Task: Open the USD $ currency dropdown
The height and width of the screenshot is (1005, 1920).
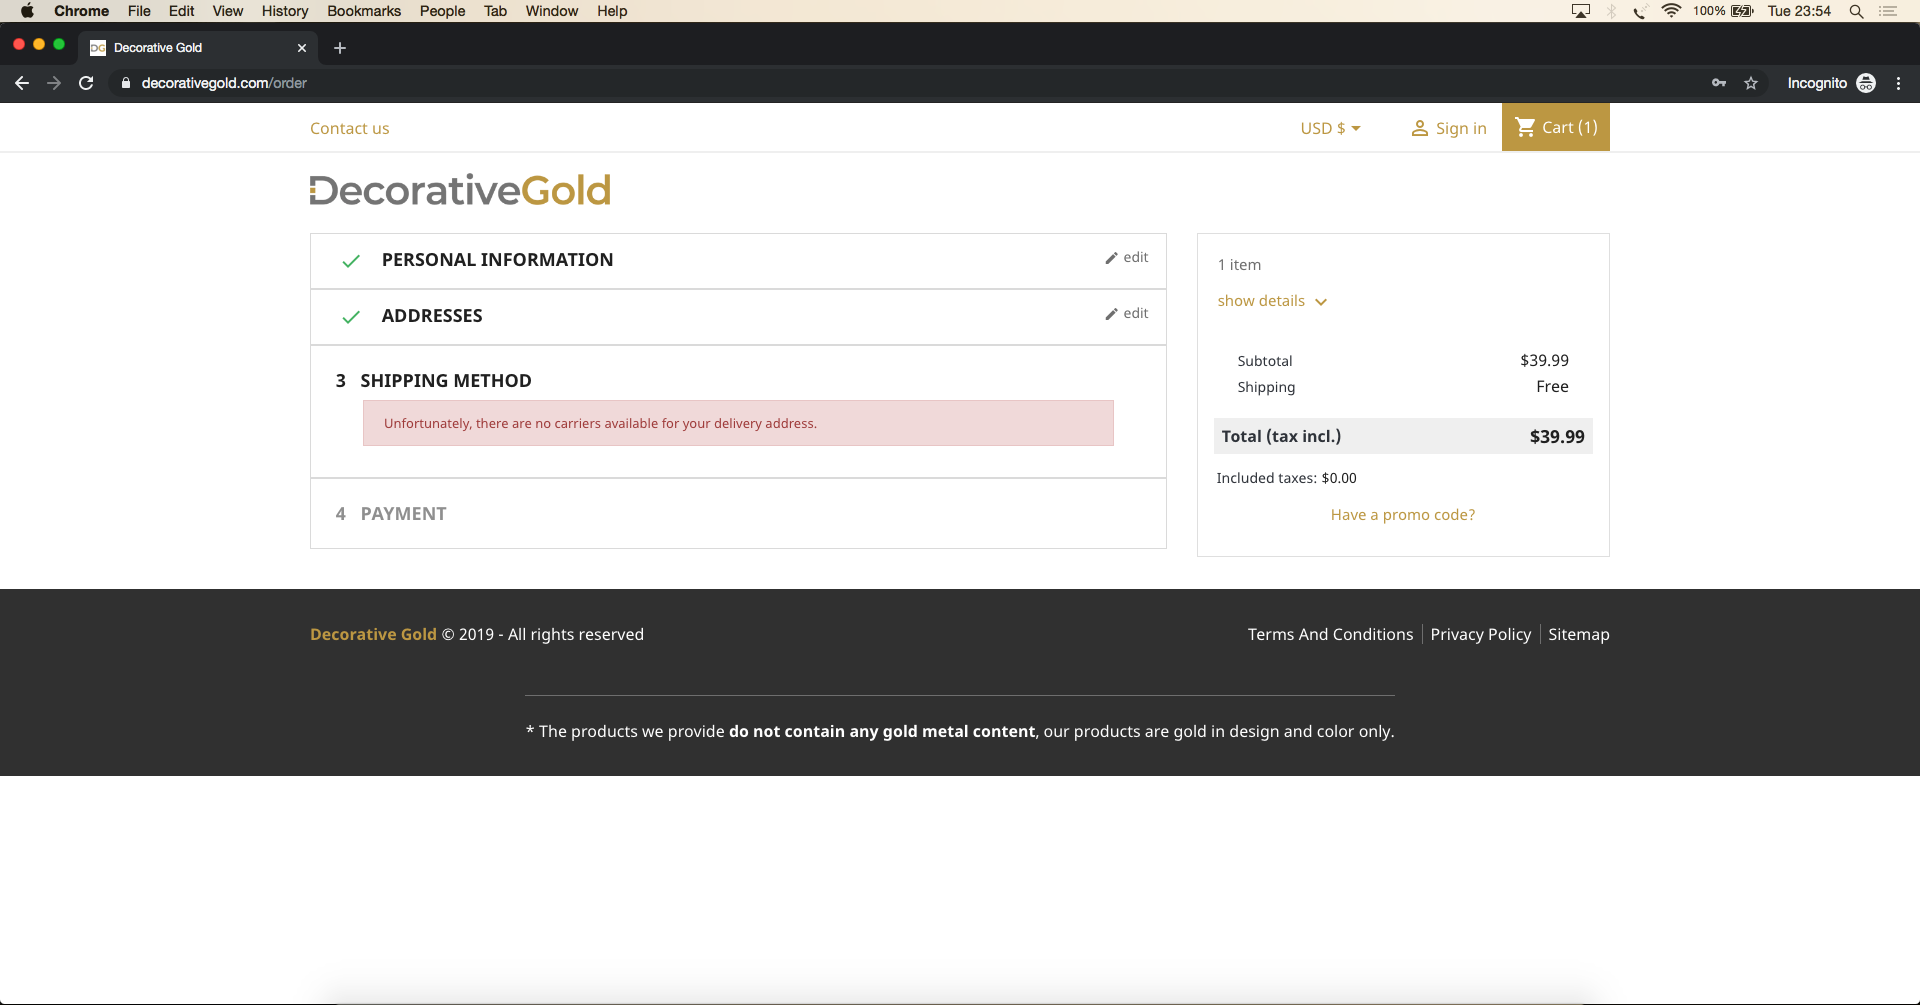Action: click(1330, 128)
